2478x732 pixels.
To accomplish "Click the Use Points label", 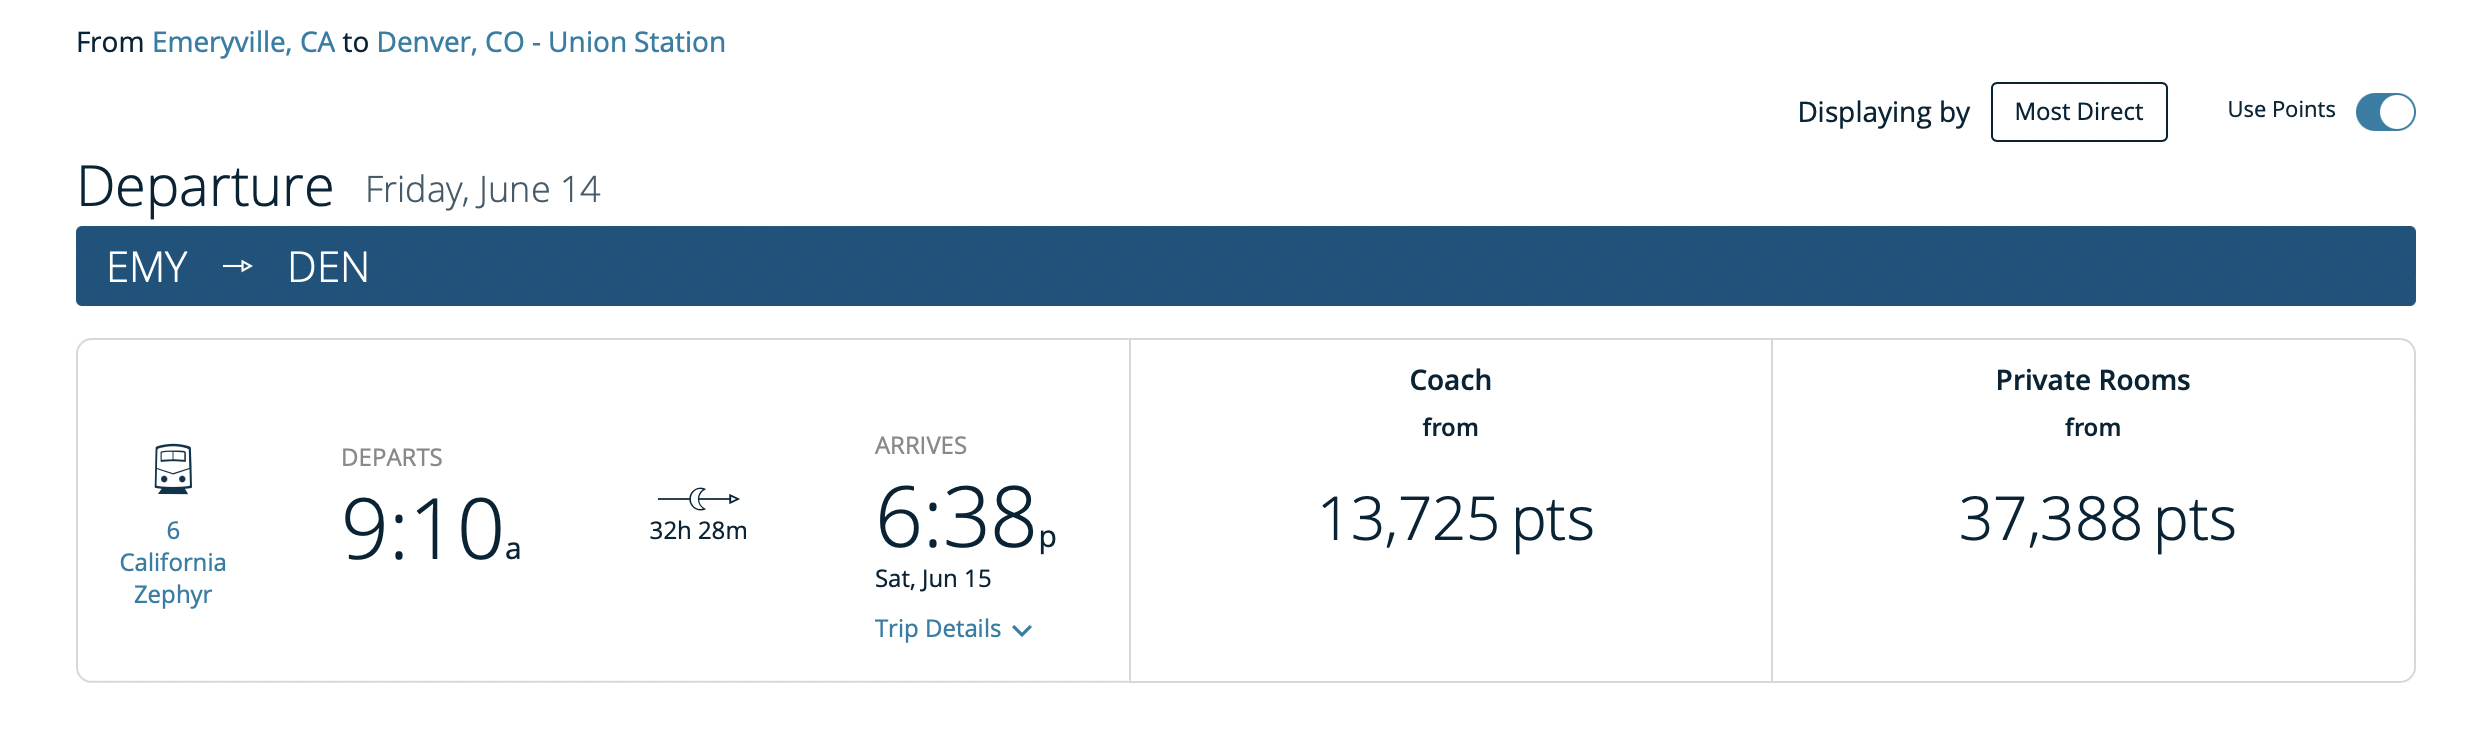I will (2281, 110).
